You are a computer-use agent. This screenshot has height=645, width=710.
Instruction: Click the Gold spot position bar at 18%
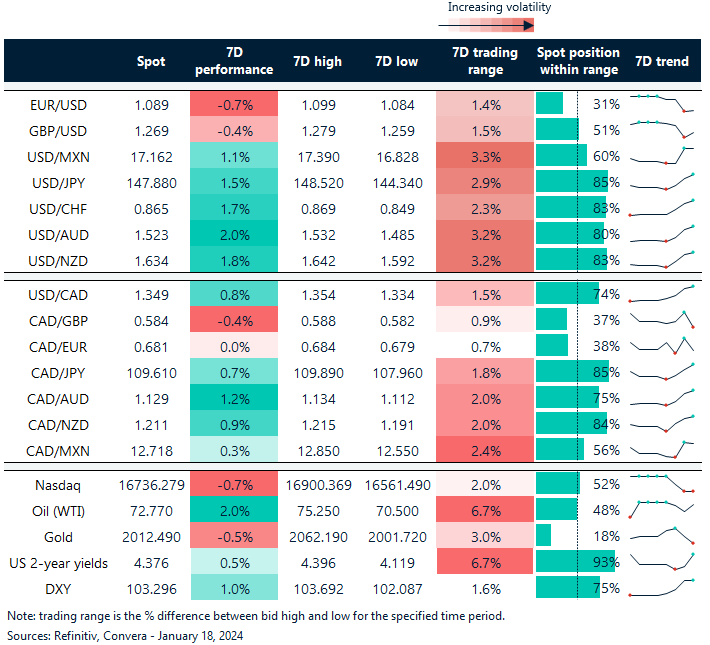pos(544,535)
